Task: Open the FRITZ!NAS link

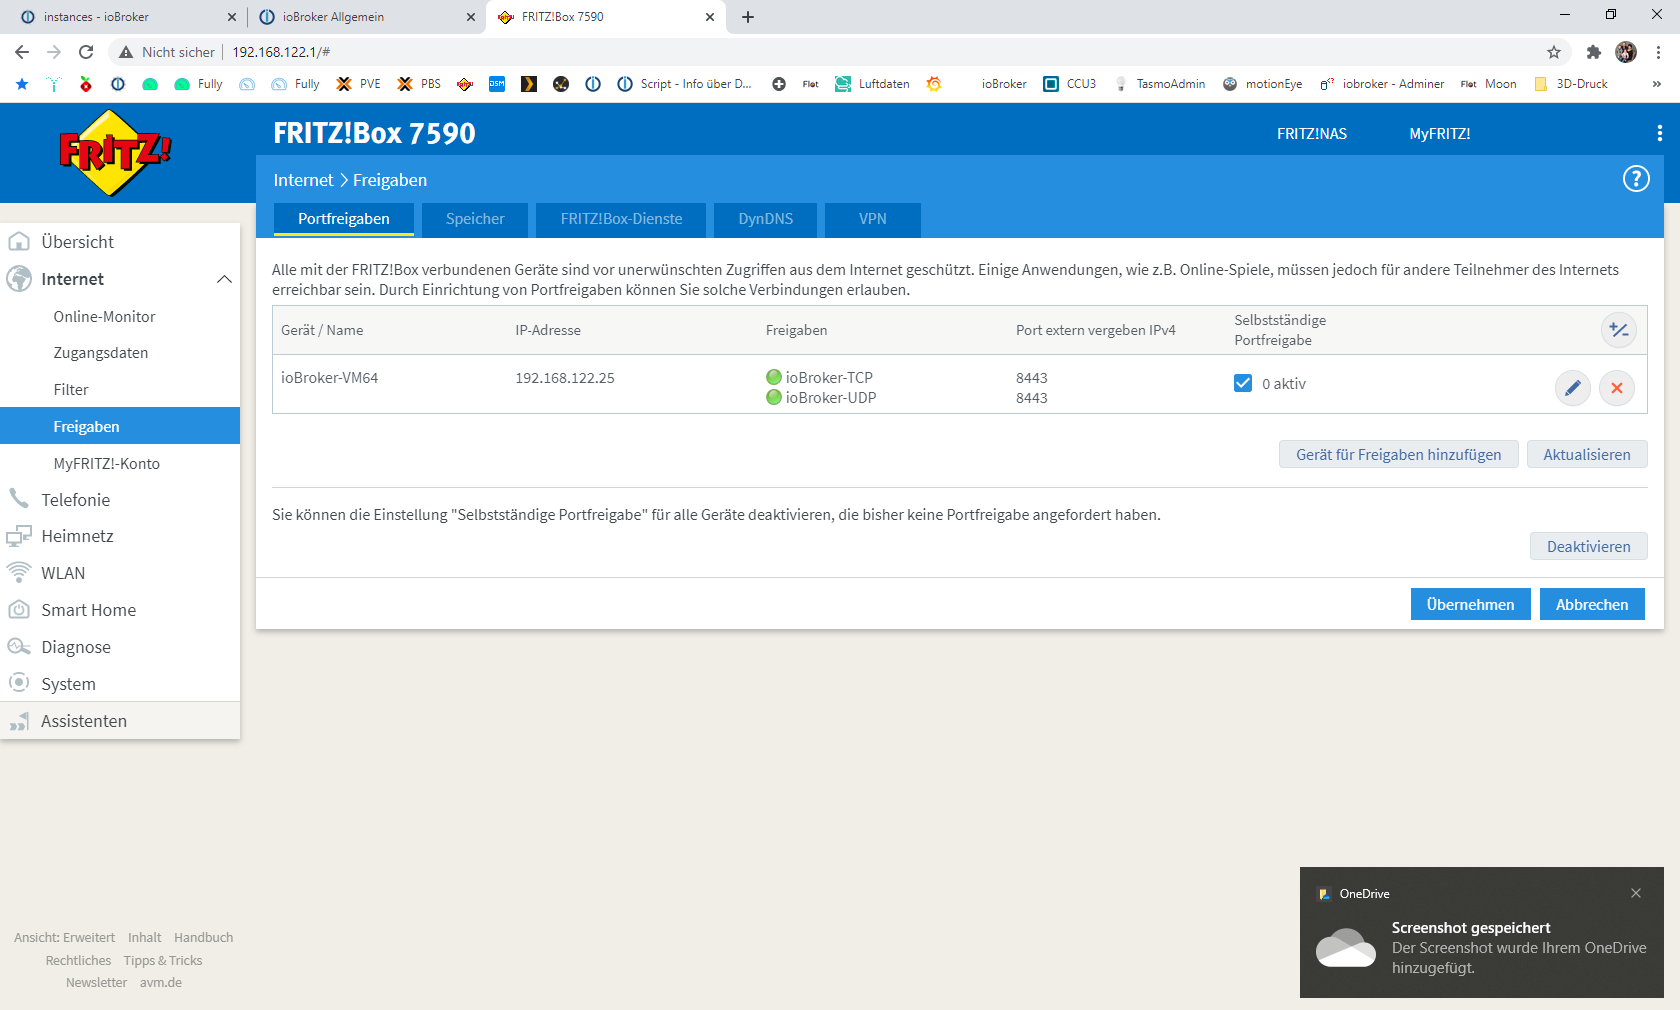Action: click(x=1311, y=134)
